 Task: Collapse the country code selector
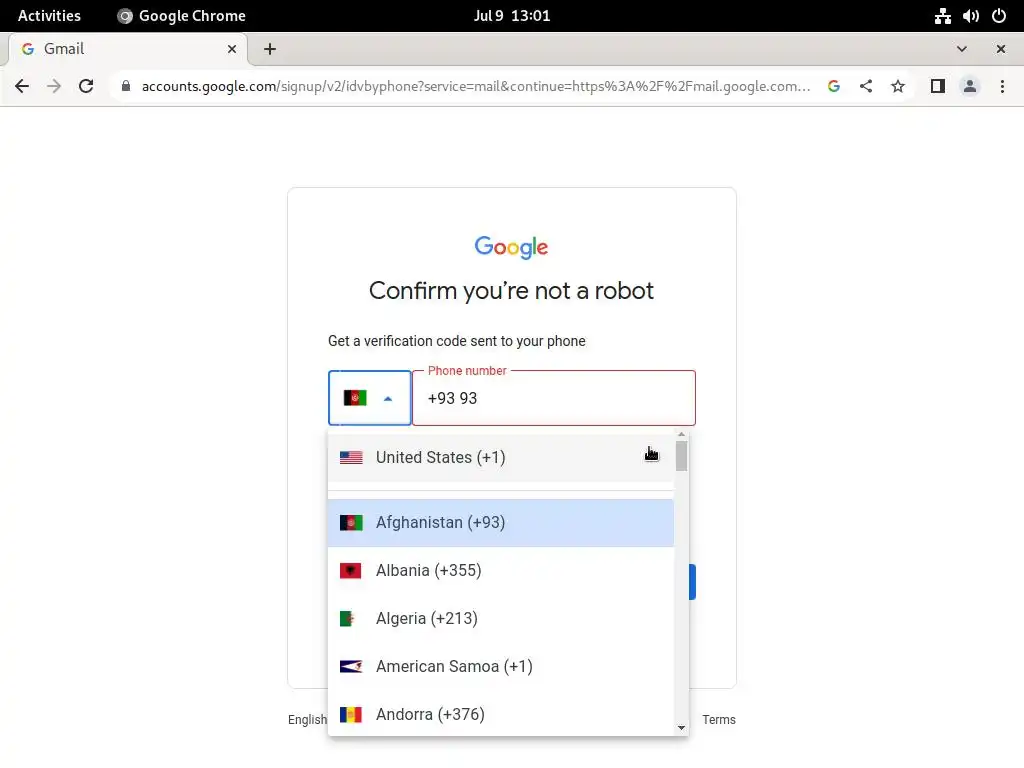tap(370, 398)
